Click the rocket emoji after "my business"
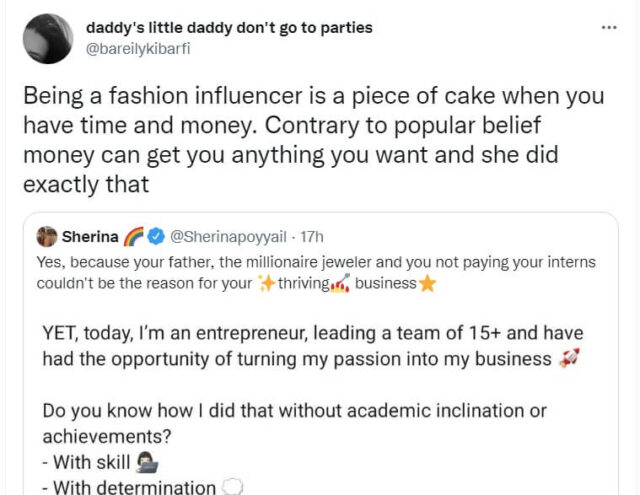 pos(569,360)
